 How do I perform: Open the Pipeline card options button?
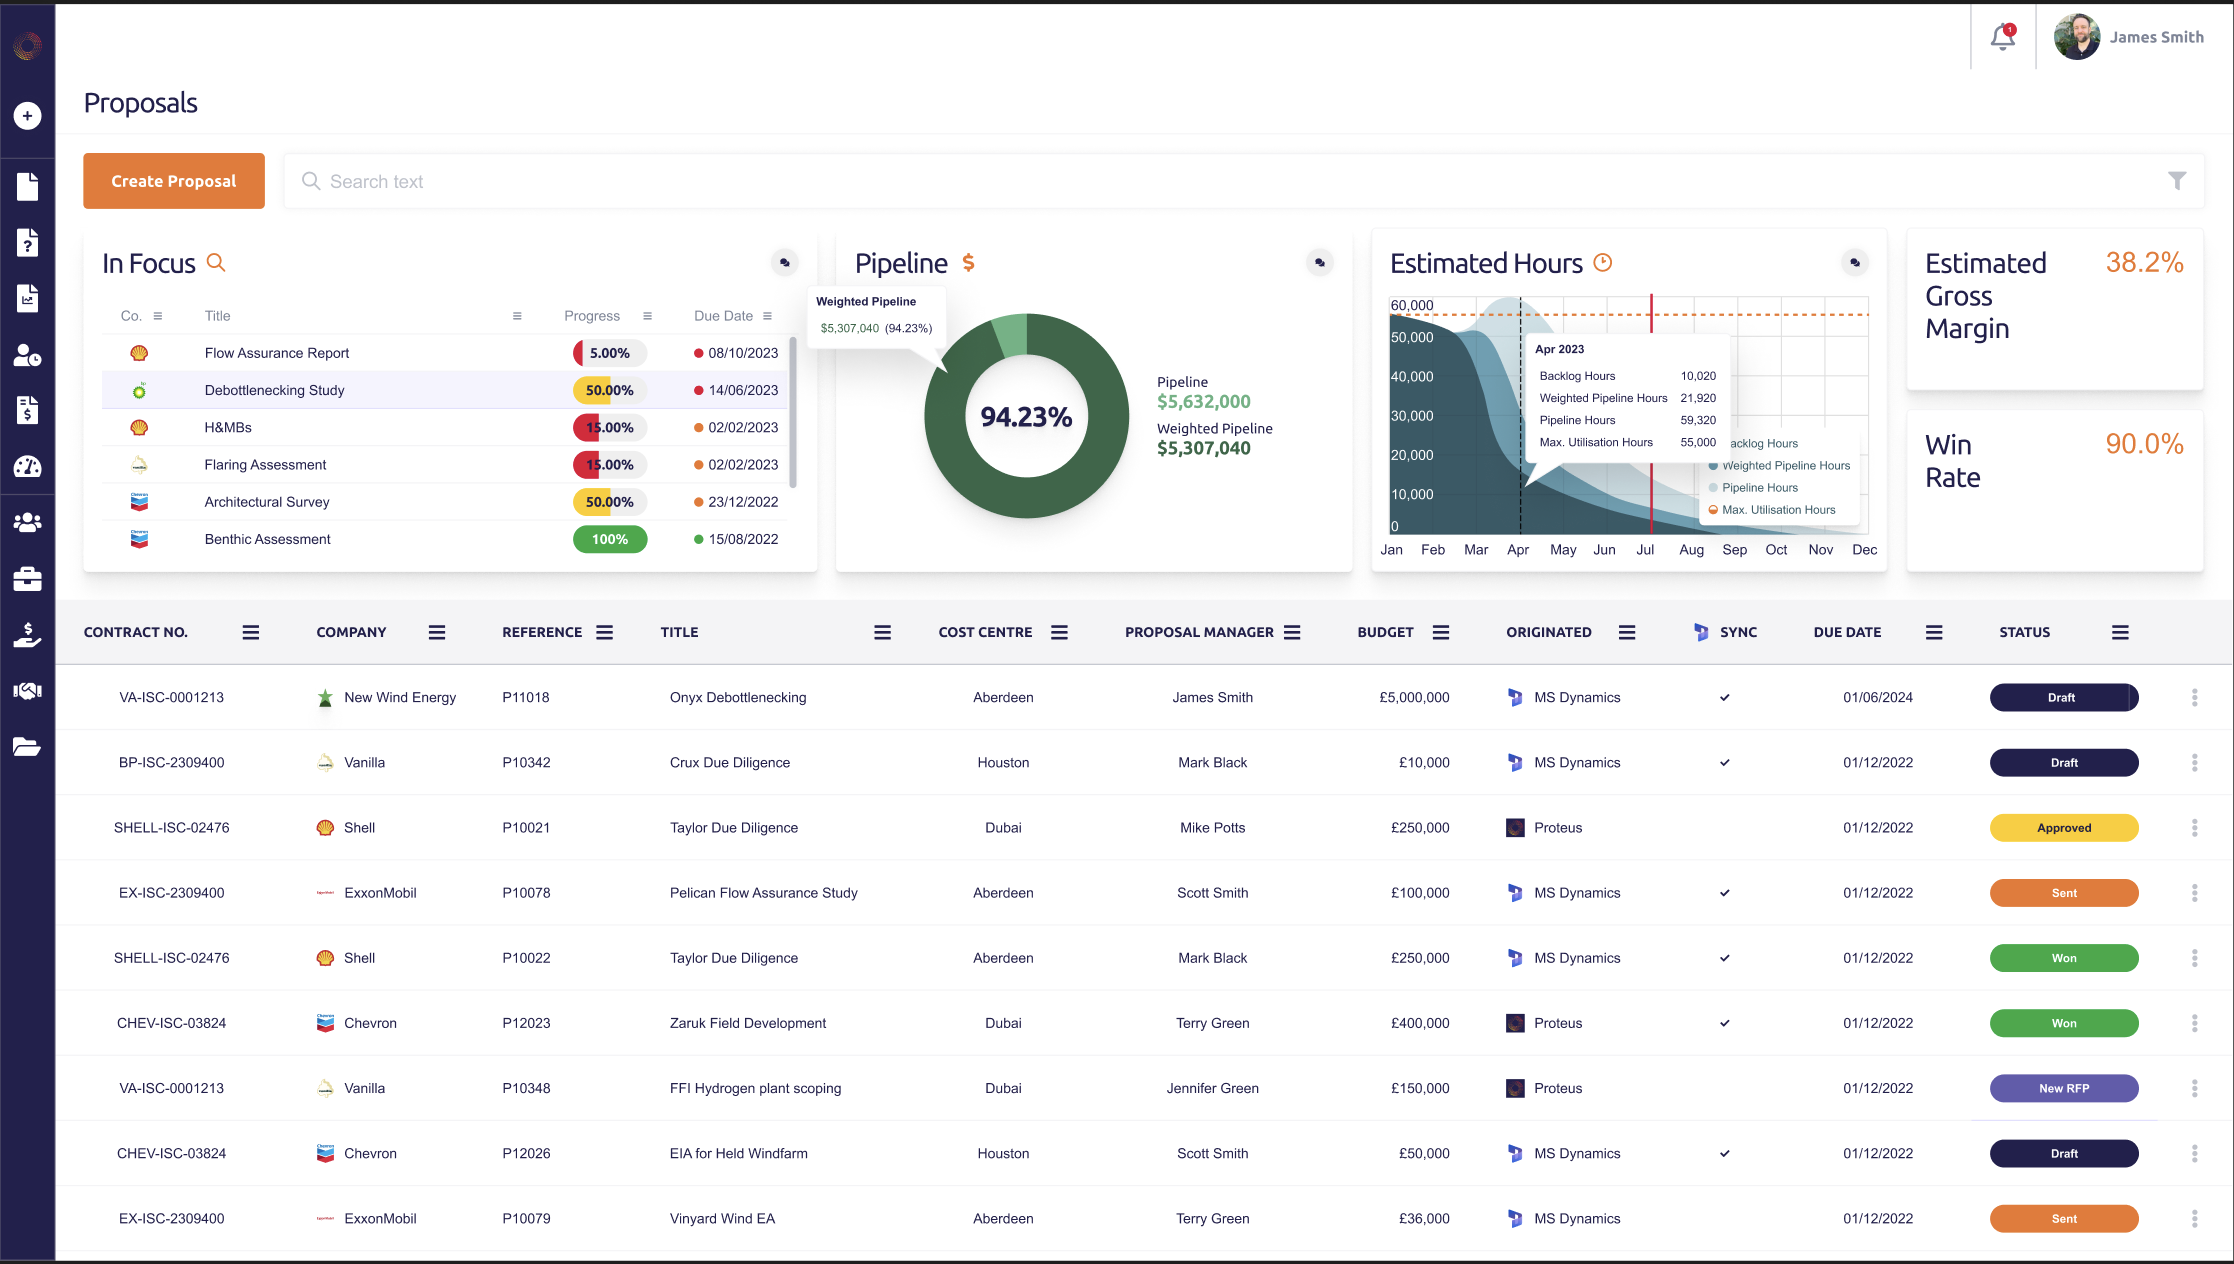pyautogui.click(x=1320, y=263)
